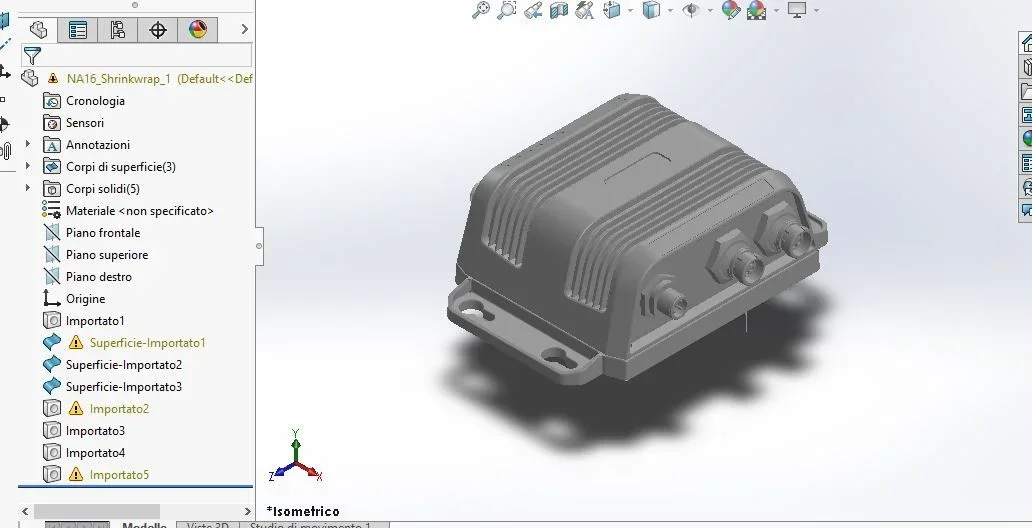Screen dimensions: 1032x528
Task: Toggle the Hide/Show Items eye icon
Action: (690, 10)
